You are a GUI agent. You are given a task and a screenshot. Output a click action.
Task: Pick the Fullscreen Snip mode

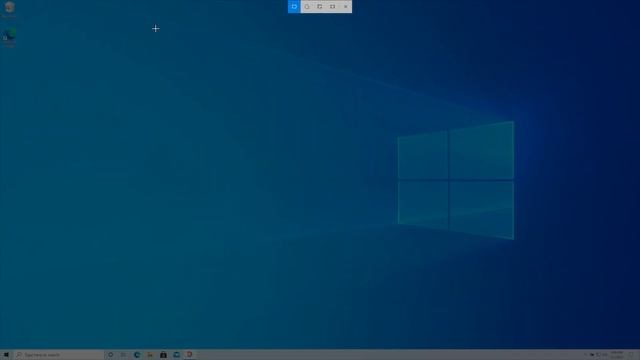[x=333, y=7]
